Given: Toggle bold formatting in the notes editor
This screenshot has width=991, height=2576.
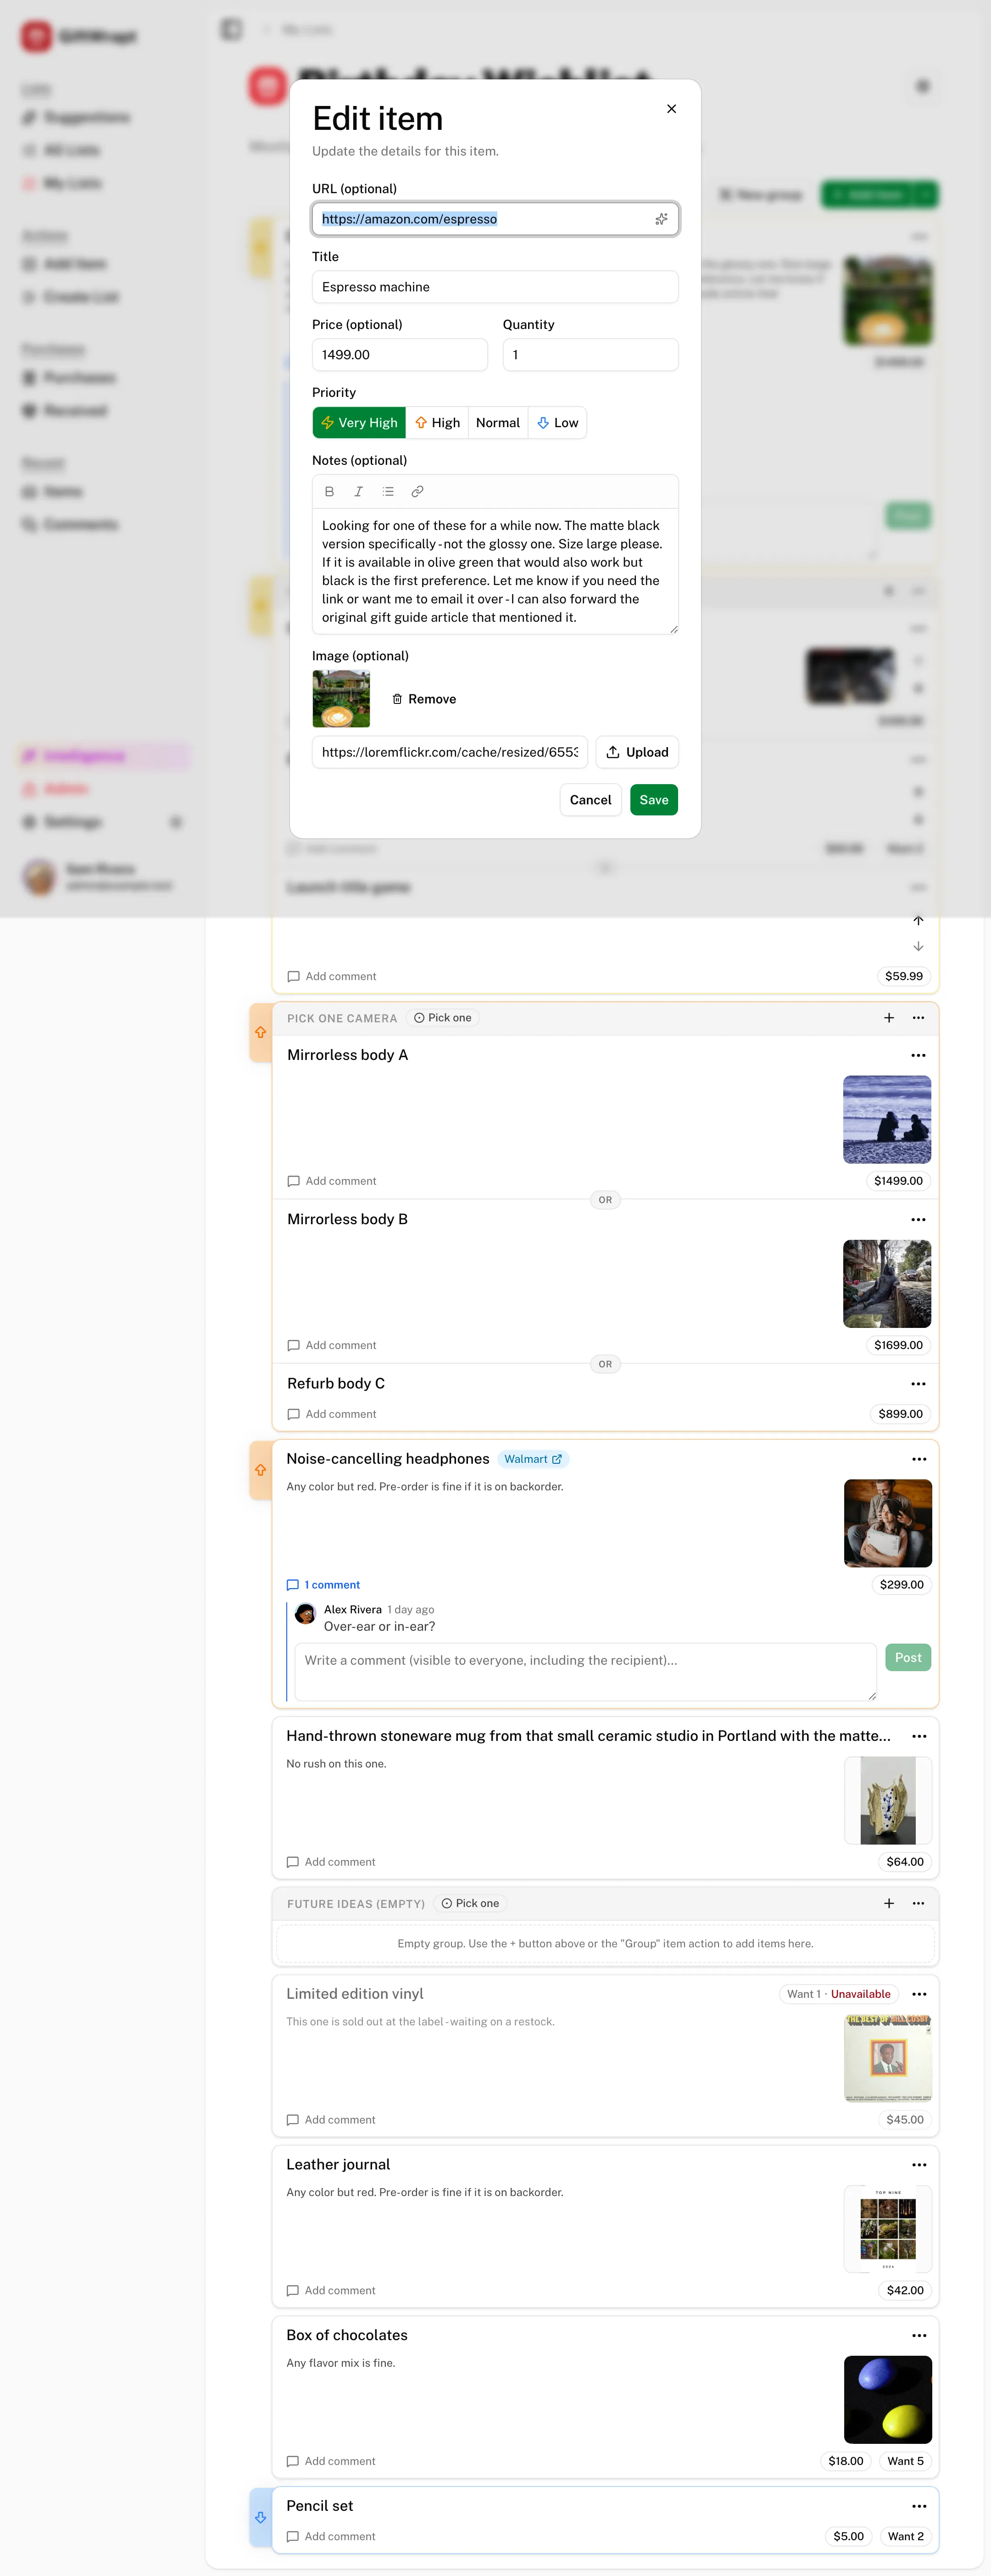Looking at the screenshot, I should [329, 492].
